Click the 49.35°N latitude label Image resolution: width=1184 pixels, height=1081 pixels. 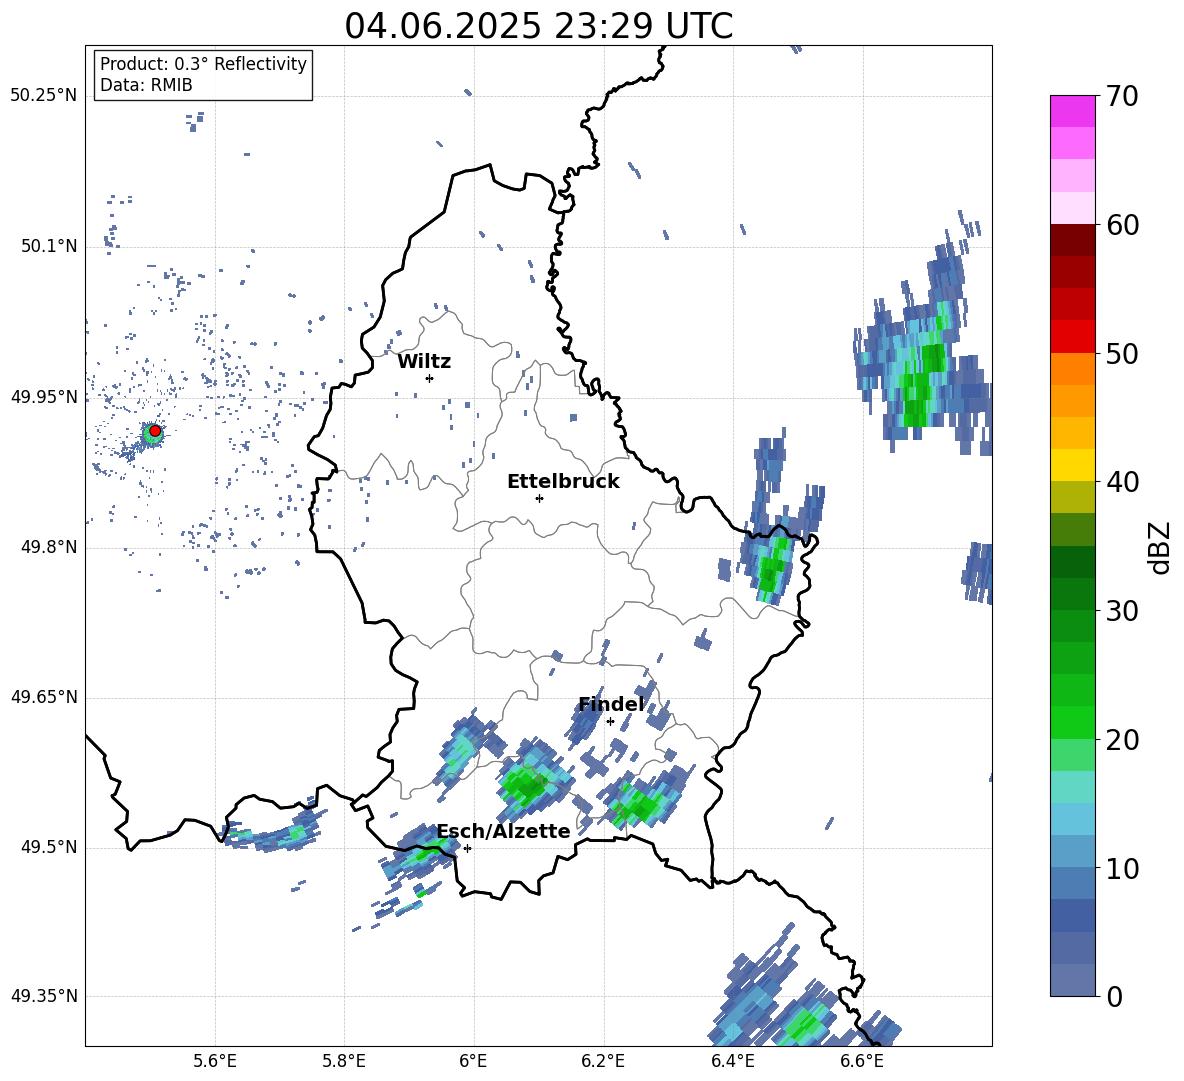(x=44, y=996)
